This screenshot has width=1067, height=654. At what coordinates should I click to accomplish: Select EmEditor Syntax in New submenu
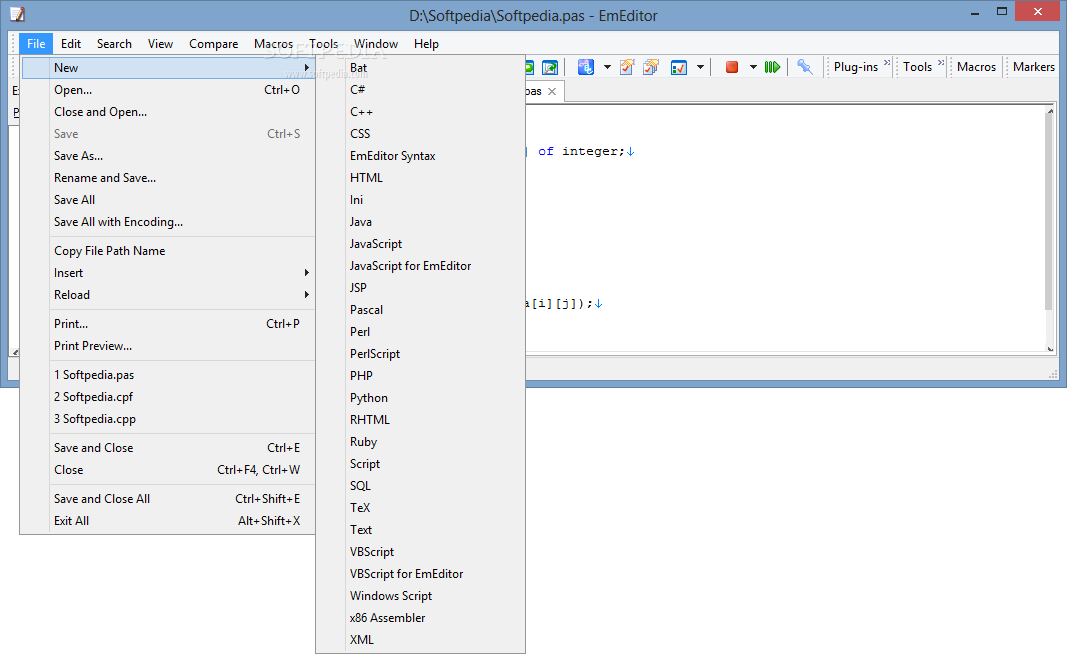421,156
